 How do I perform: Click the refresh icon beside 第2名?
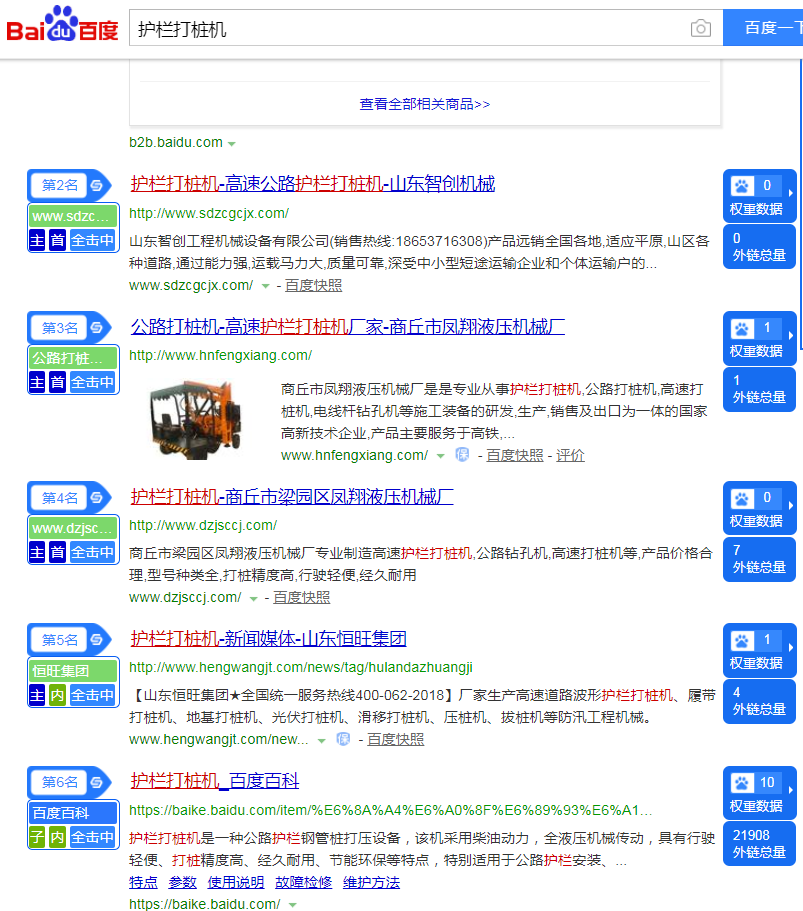[97, 185]
